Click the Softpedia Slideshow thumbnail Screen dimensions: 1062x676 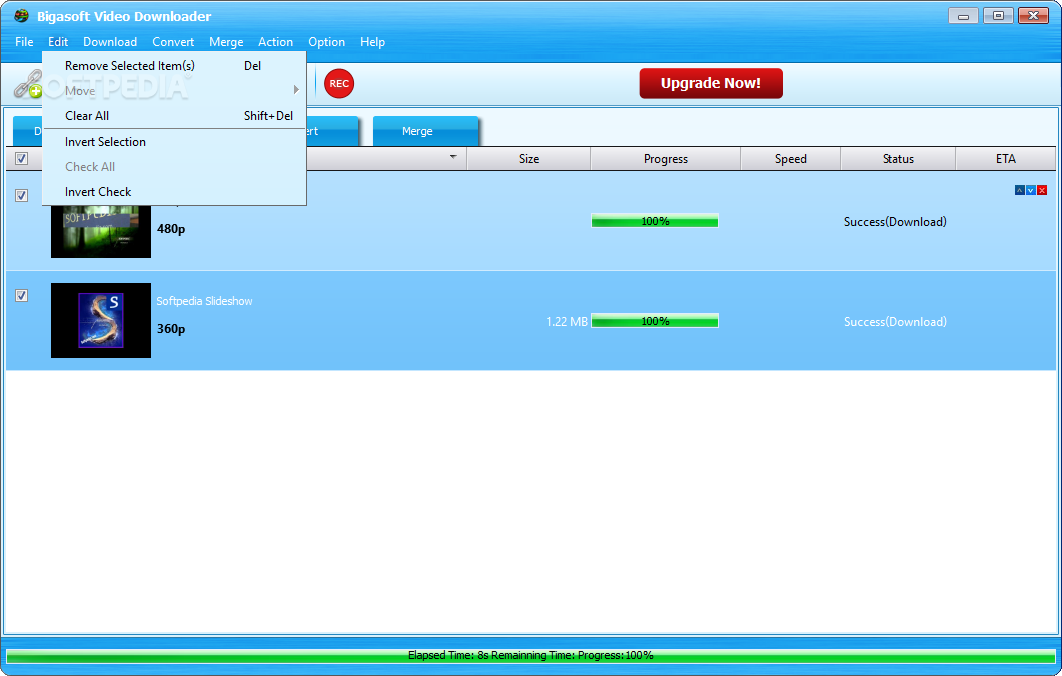(x=101, y=320)
